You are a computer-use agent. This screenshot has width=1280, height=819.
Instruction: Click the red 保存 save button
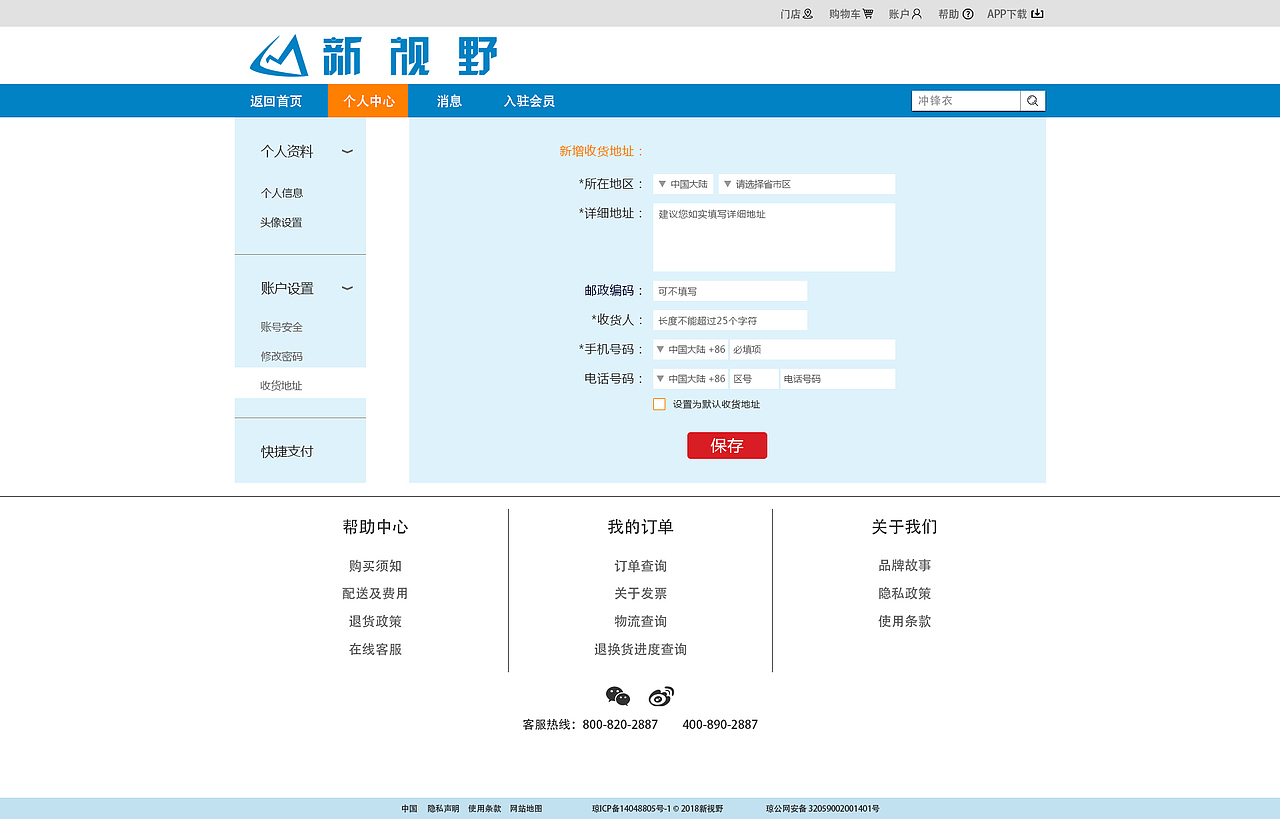[727, 445]
